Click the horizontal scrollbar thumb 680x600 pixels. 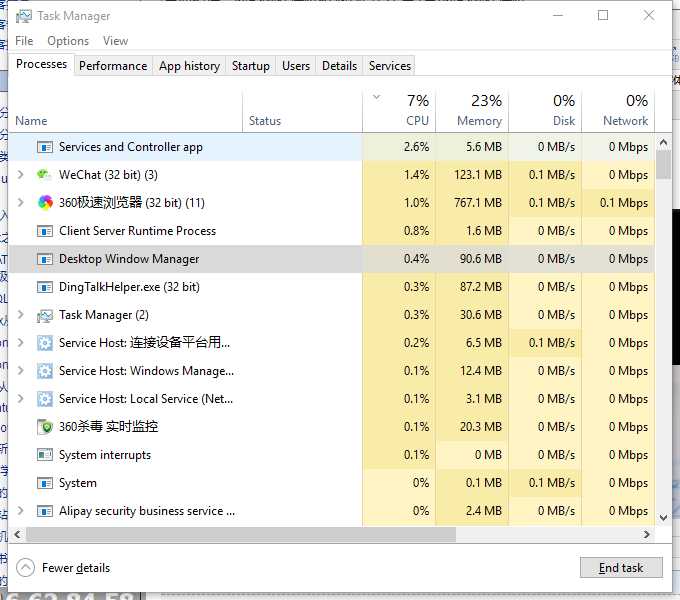[x=241, y=535]
